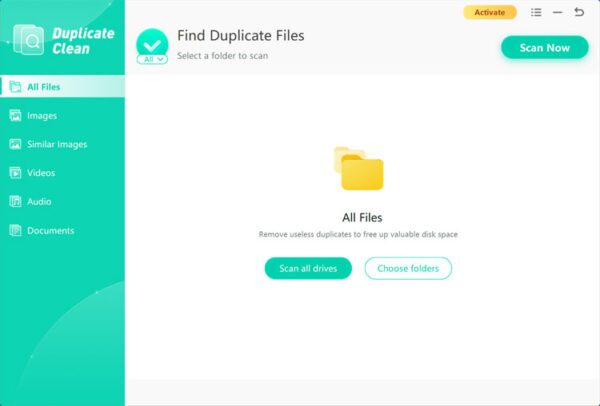
Task: Expand the All file-type dropdown
Action: [x=152, y=59]
